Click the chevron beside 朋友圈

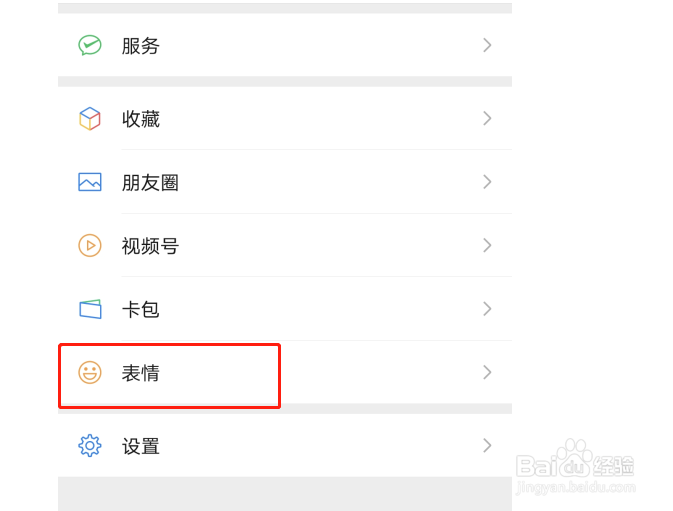pos(487,182)
